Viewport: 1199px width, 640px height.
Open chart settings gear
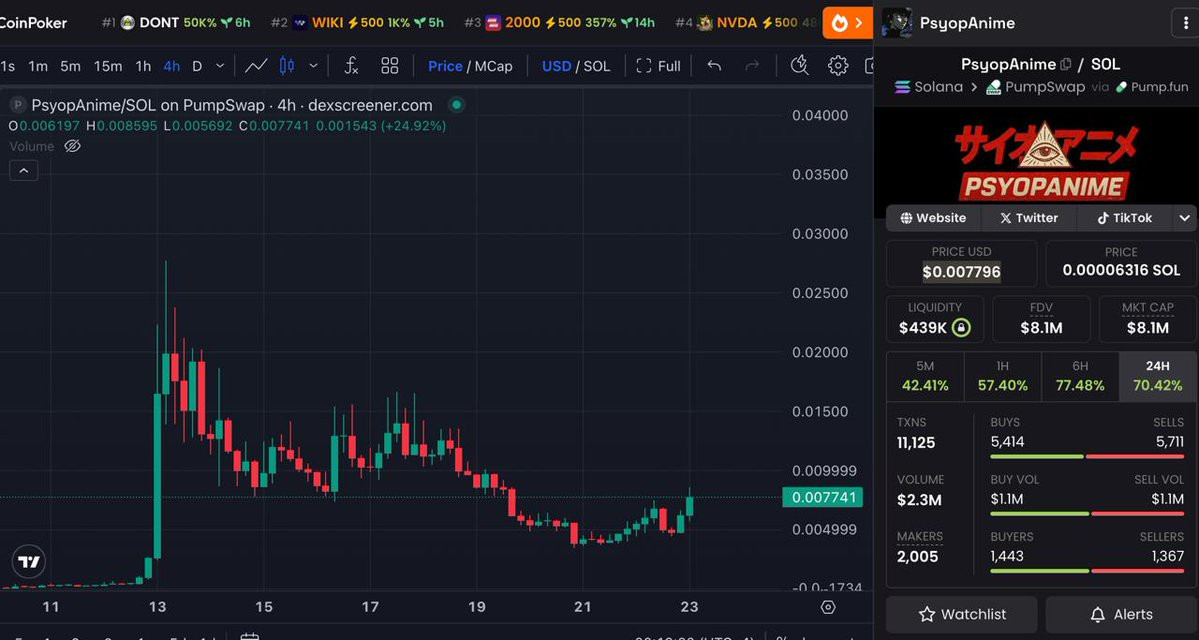(x=838, y=66)
